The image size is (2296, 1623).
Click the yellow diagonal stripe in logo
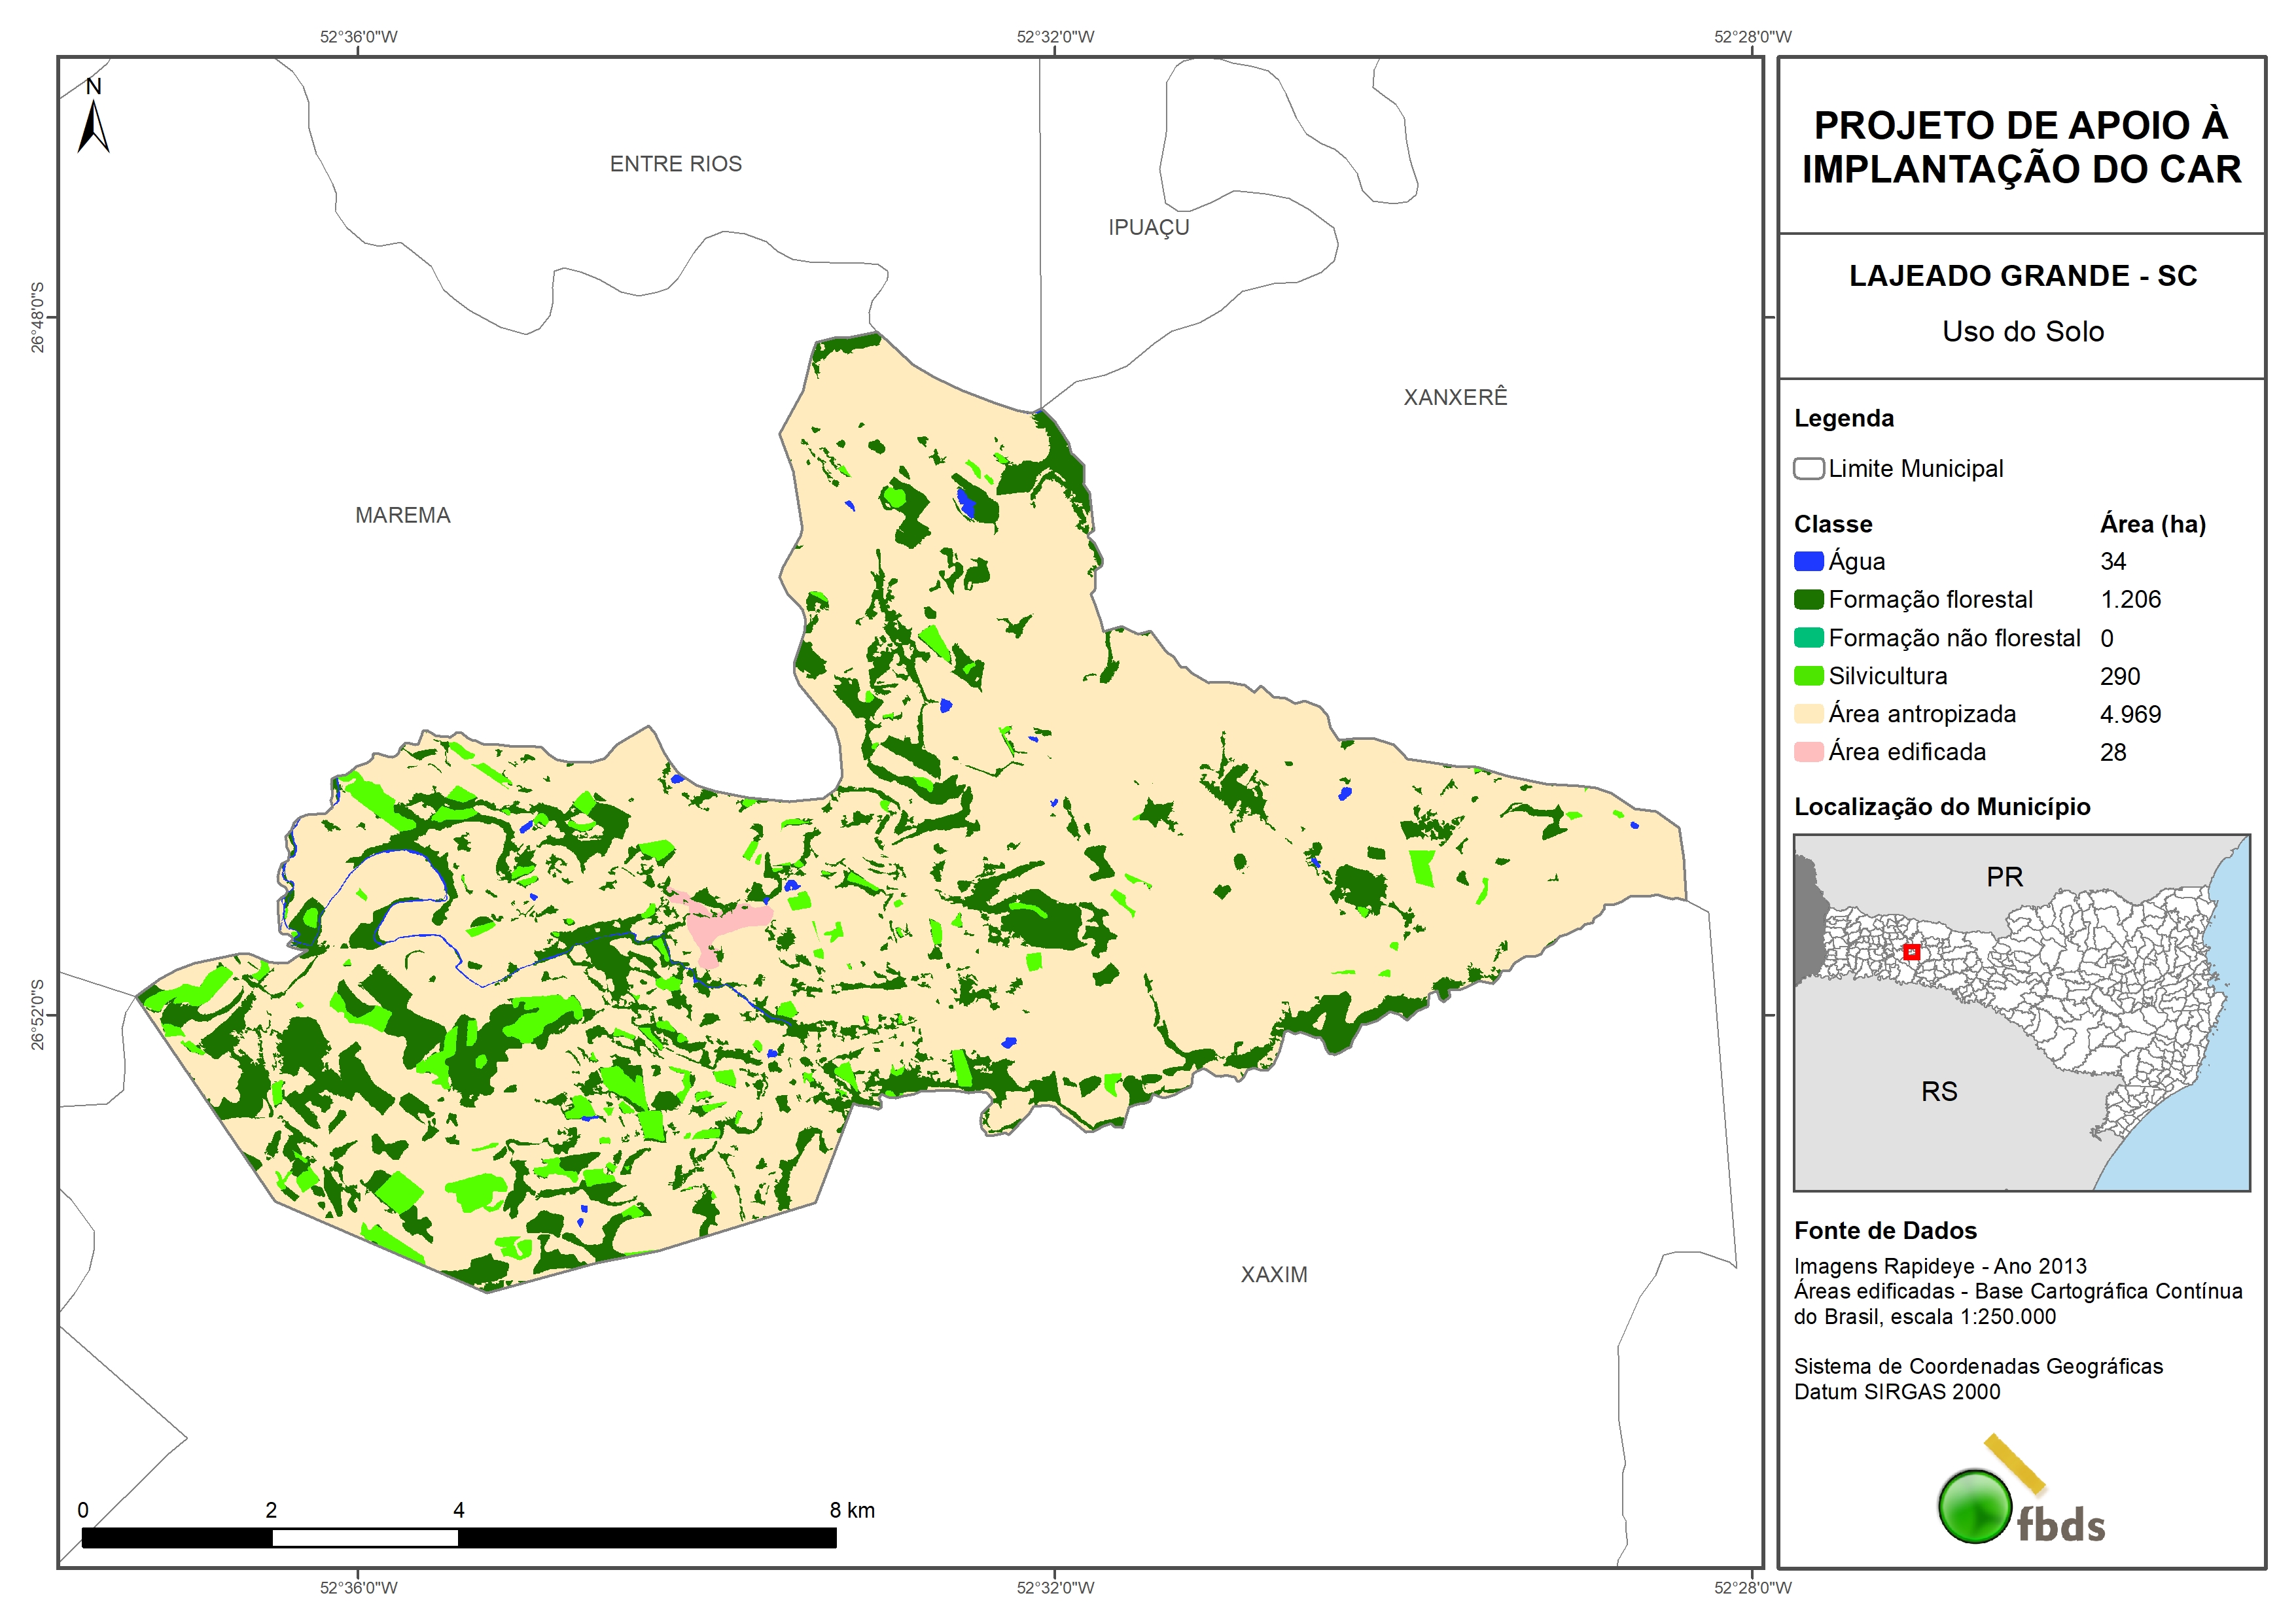[x=2014, y=1463]
